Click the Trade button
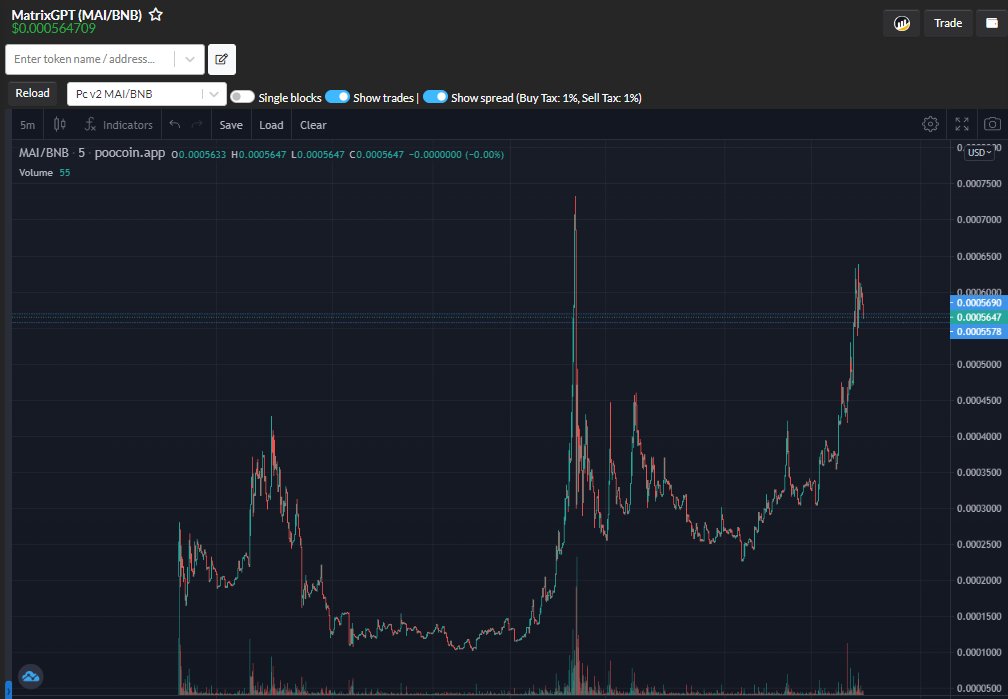The width and height of the screenshot is (1008, 699). [x=948, y=23]
